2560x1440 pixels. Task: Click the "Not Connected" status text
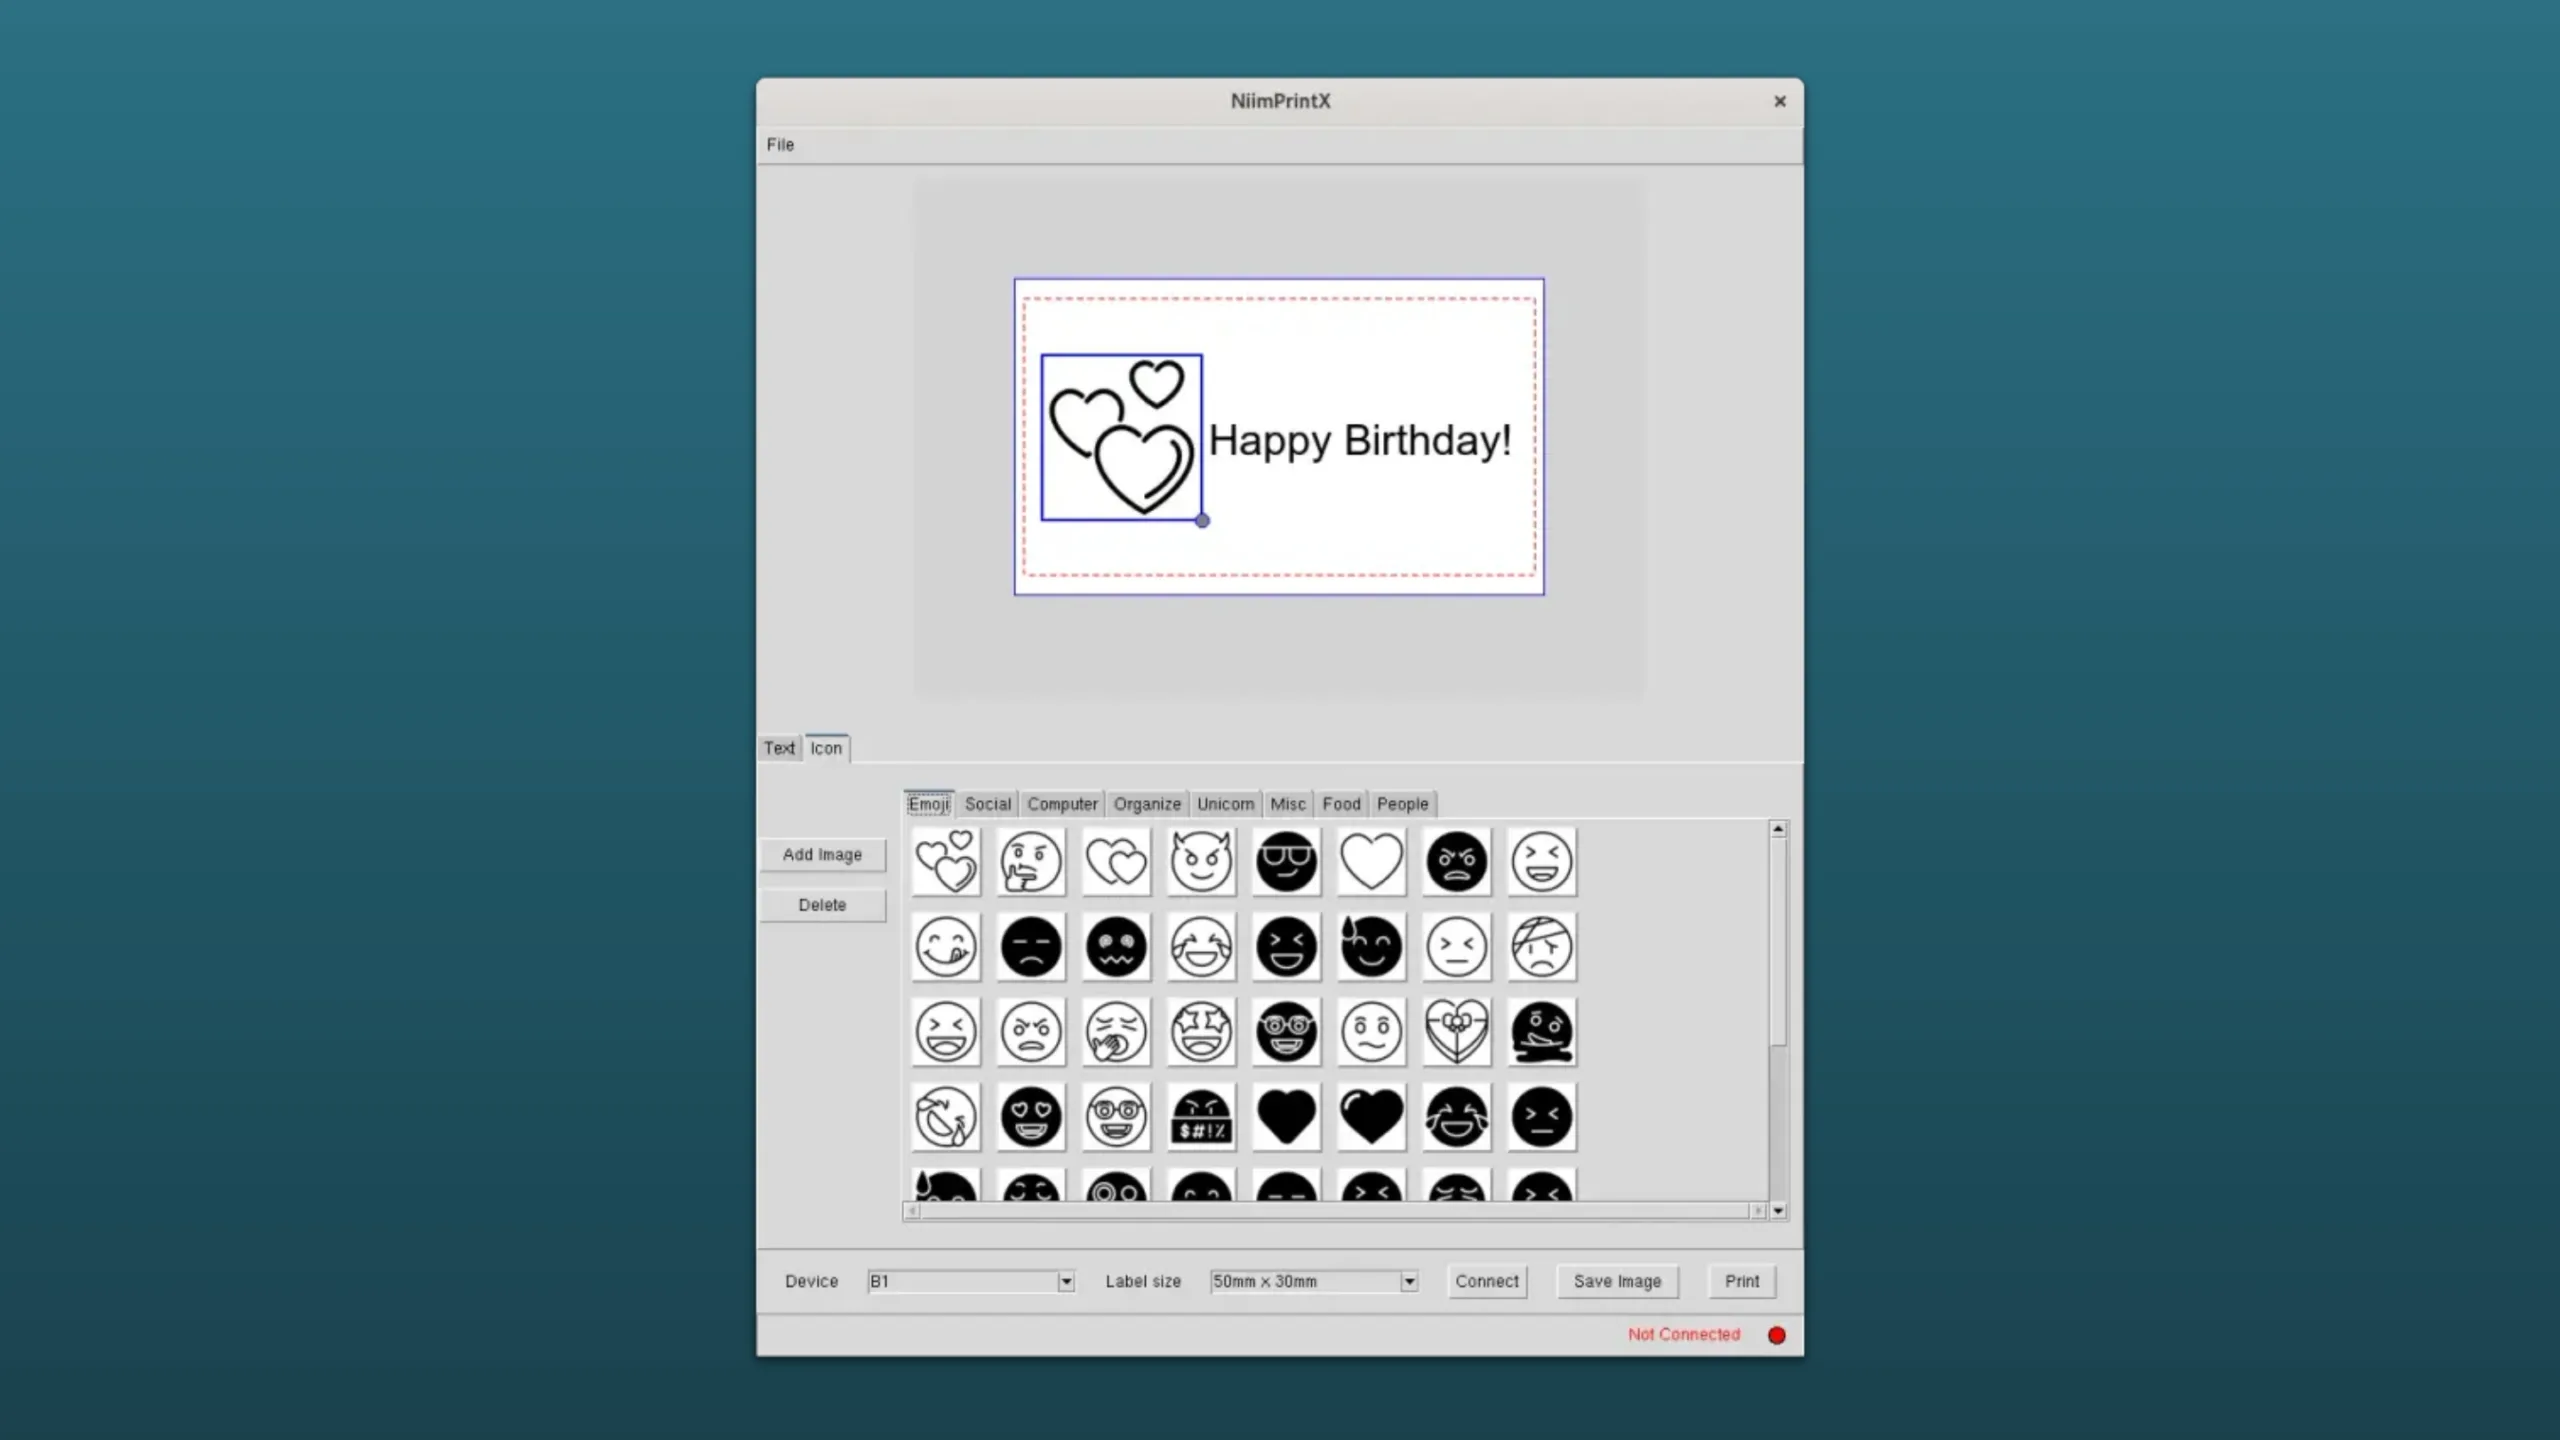point(1684,1334)
